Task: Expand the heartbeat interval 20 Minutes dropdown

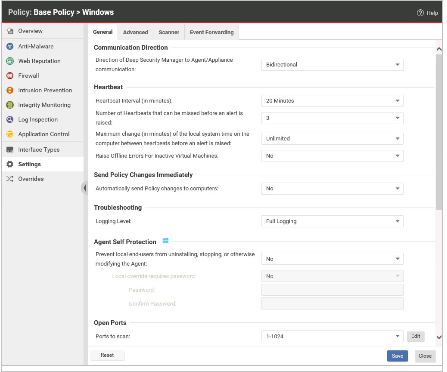Action: [332, 101]
